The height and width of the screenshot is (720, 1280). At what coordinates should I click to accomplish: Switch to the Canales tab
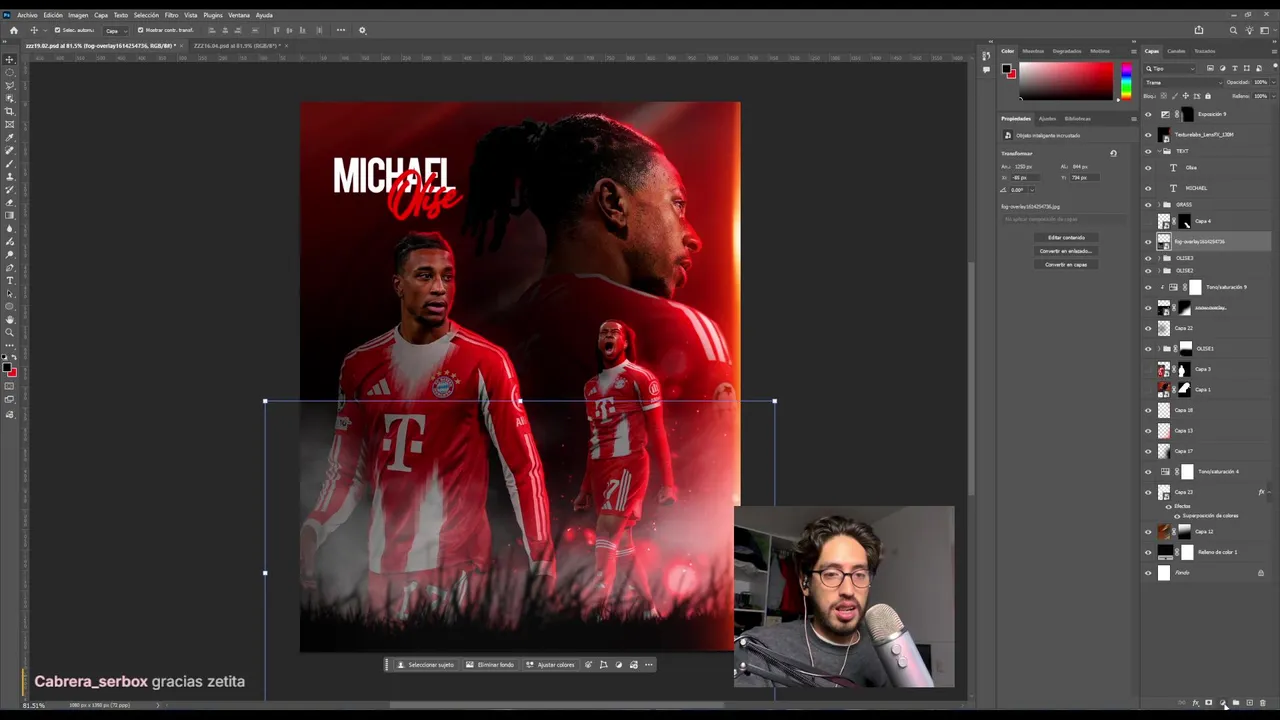pos(1176,51)
